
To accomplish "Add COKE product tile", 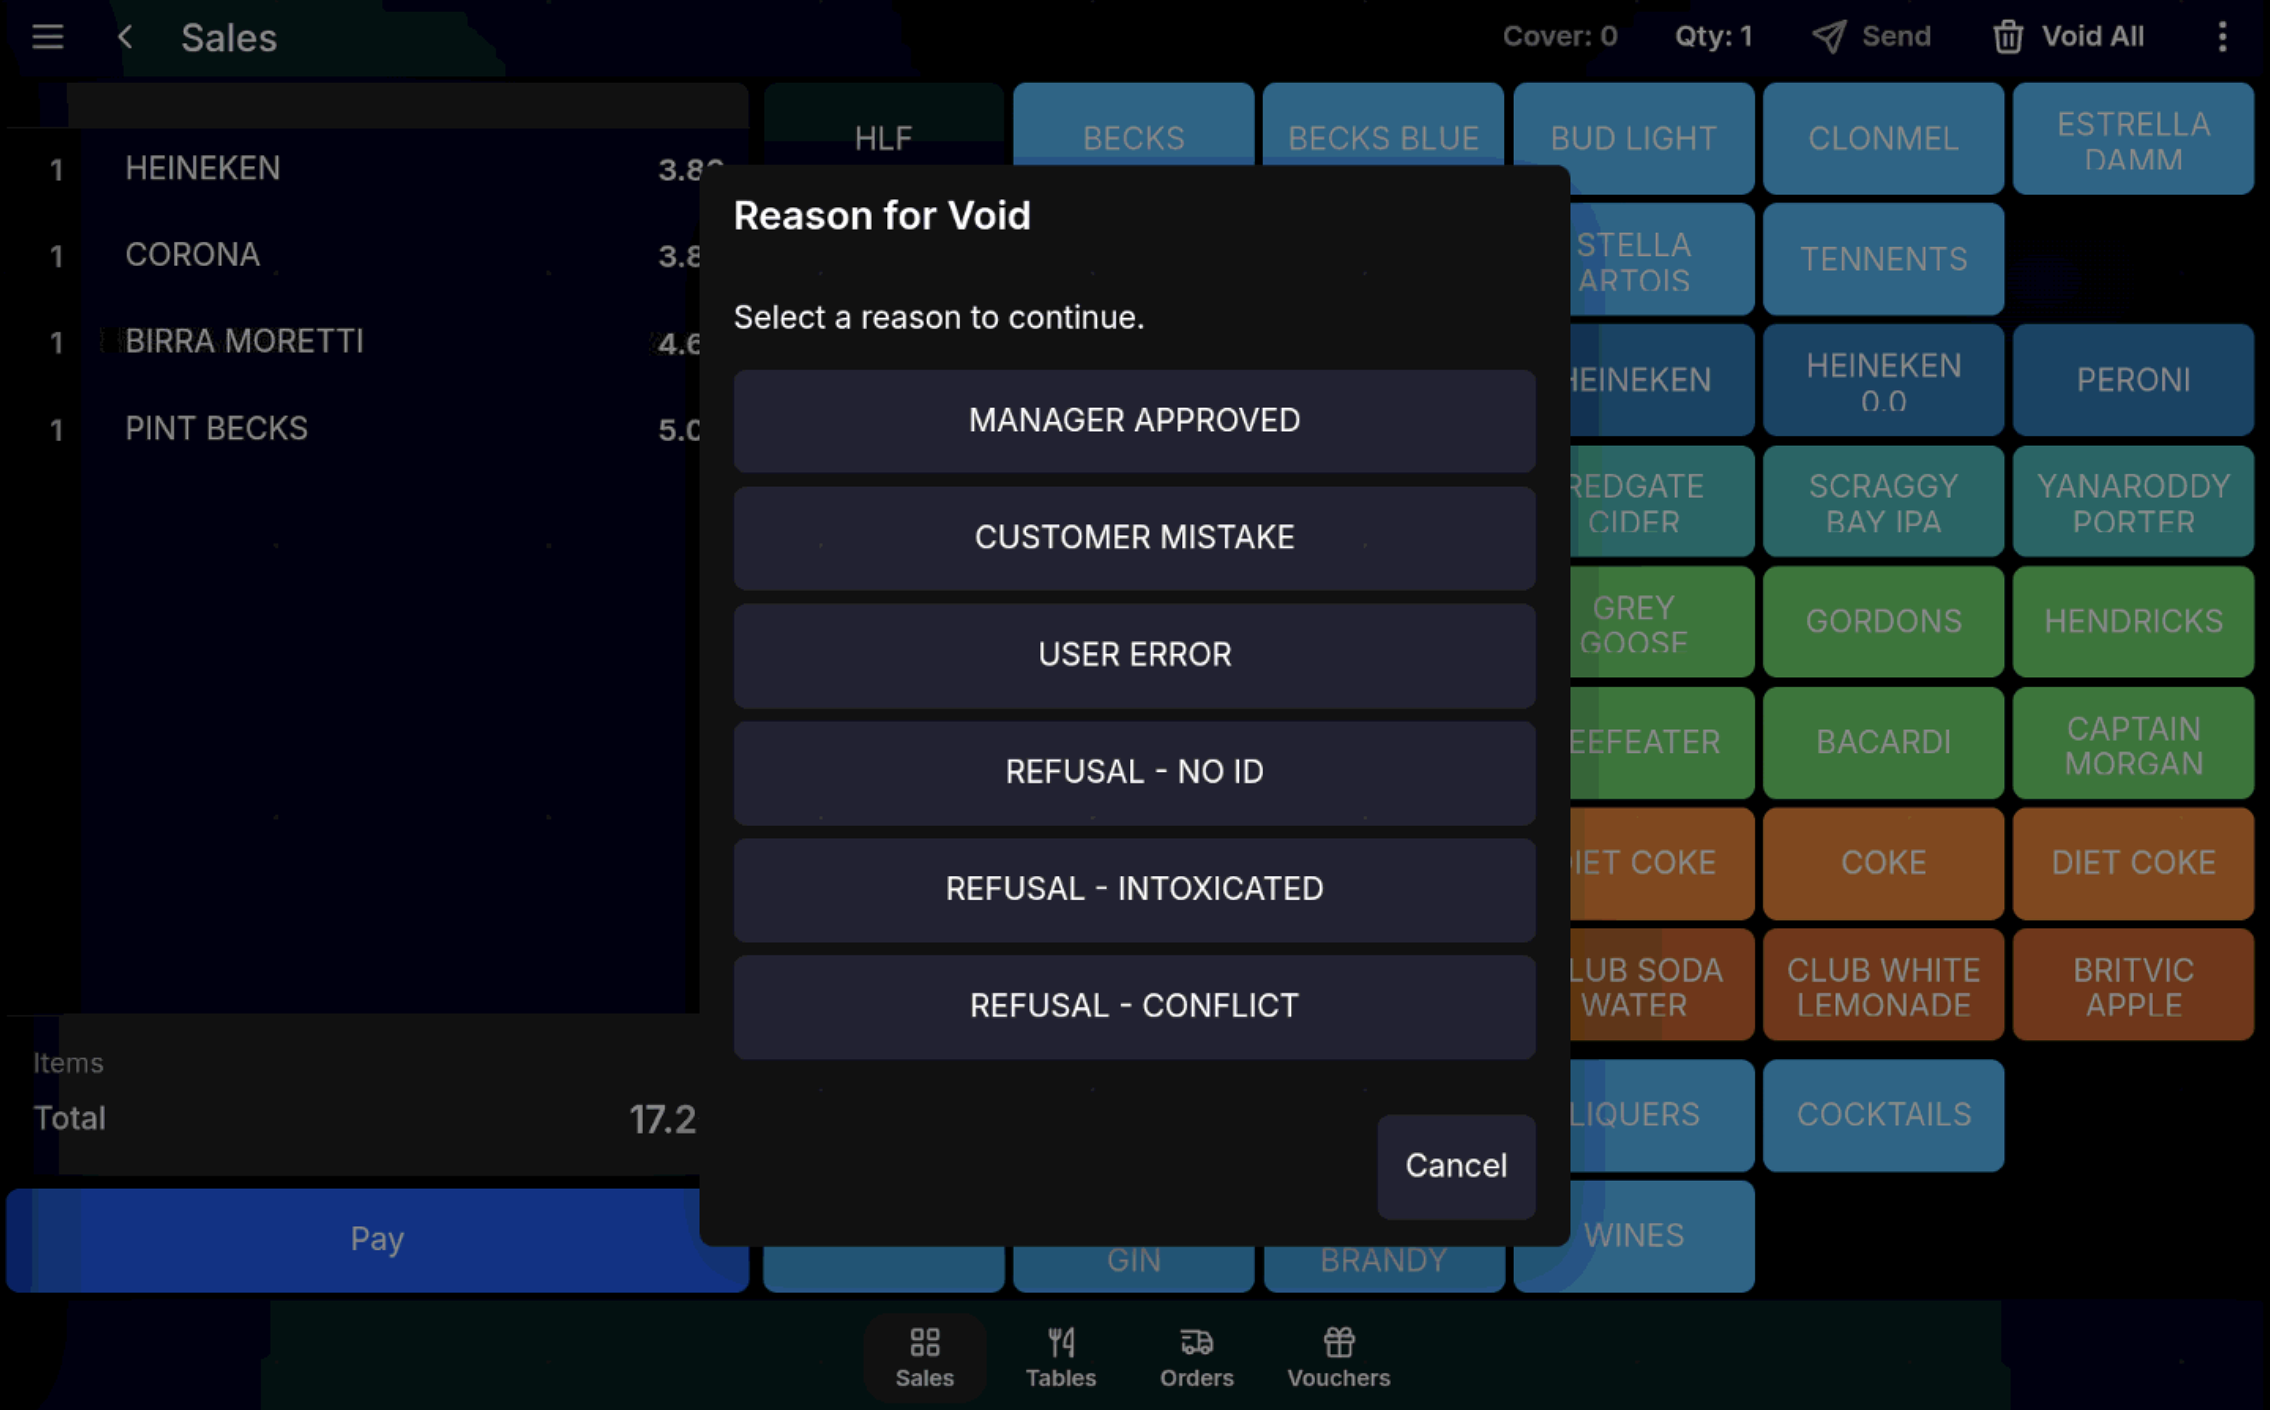I will tap(1883, 863).
